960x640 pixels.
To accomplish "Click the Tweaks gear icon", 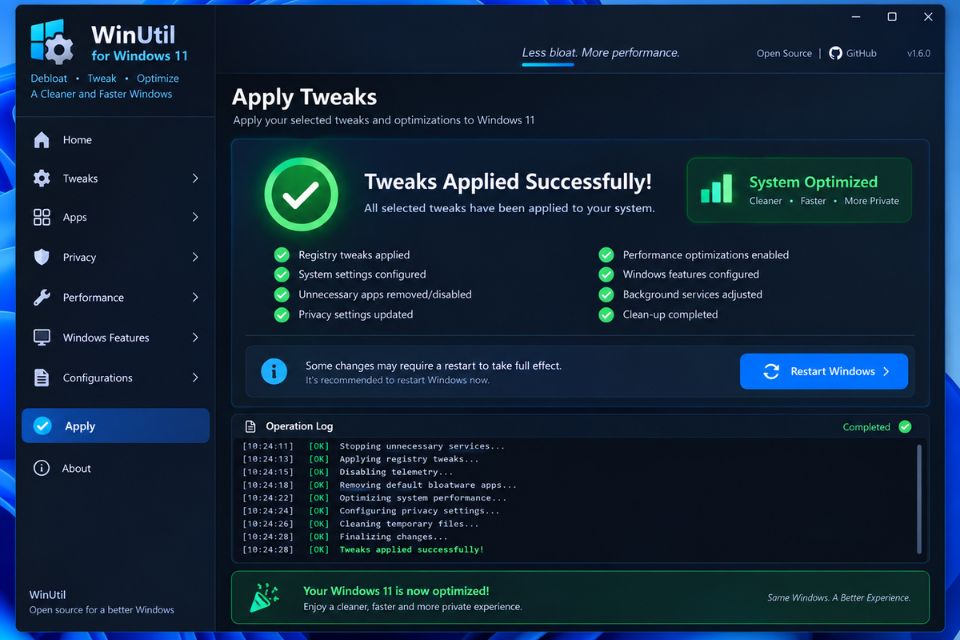I will click(42, 178).
